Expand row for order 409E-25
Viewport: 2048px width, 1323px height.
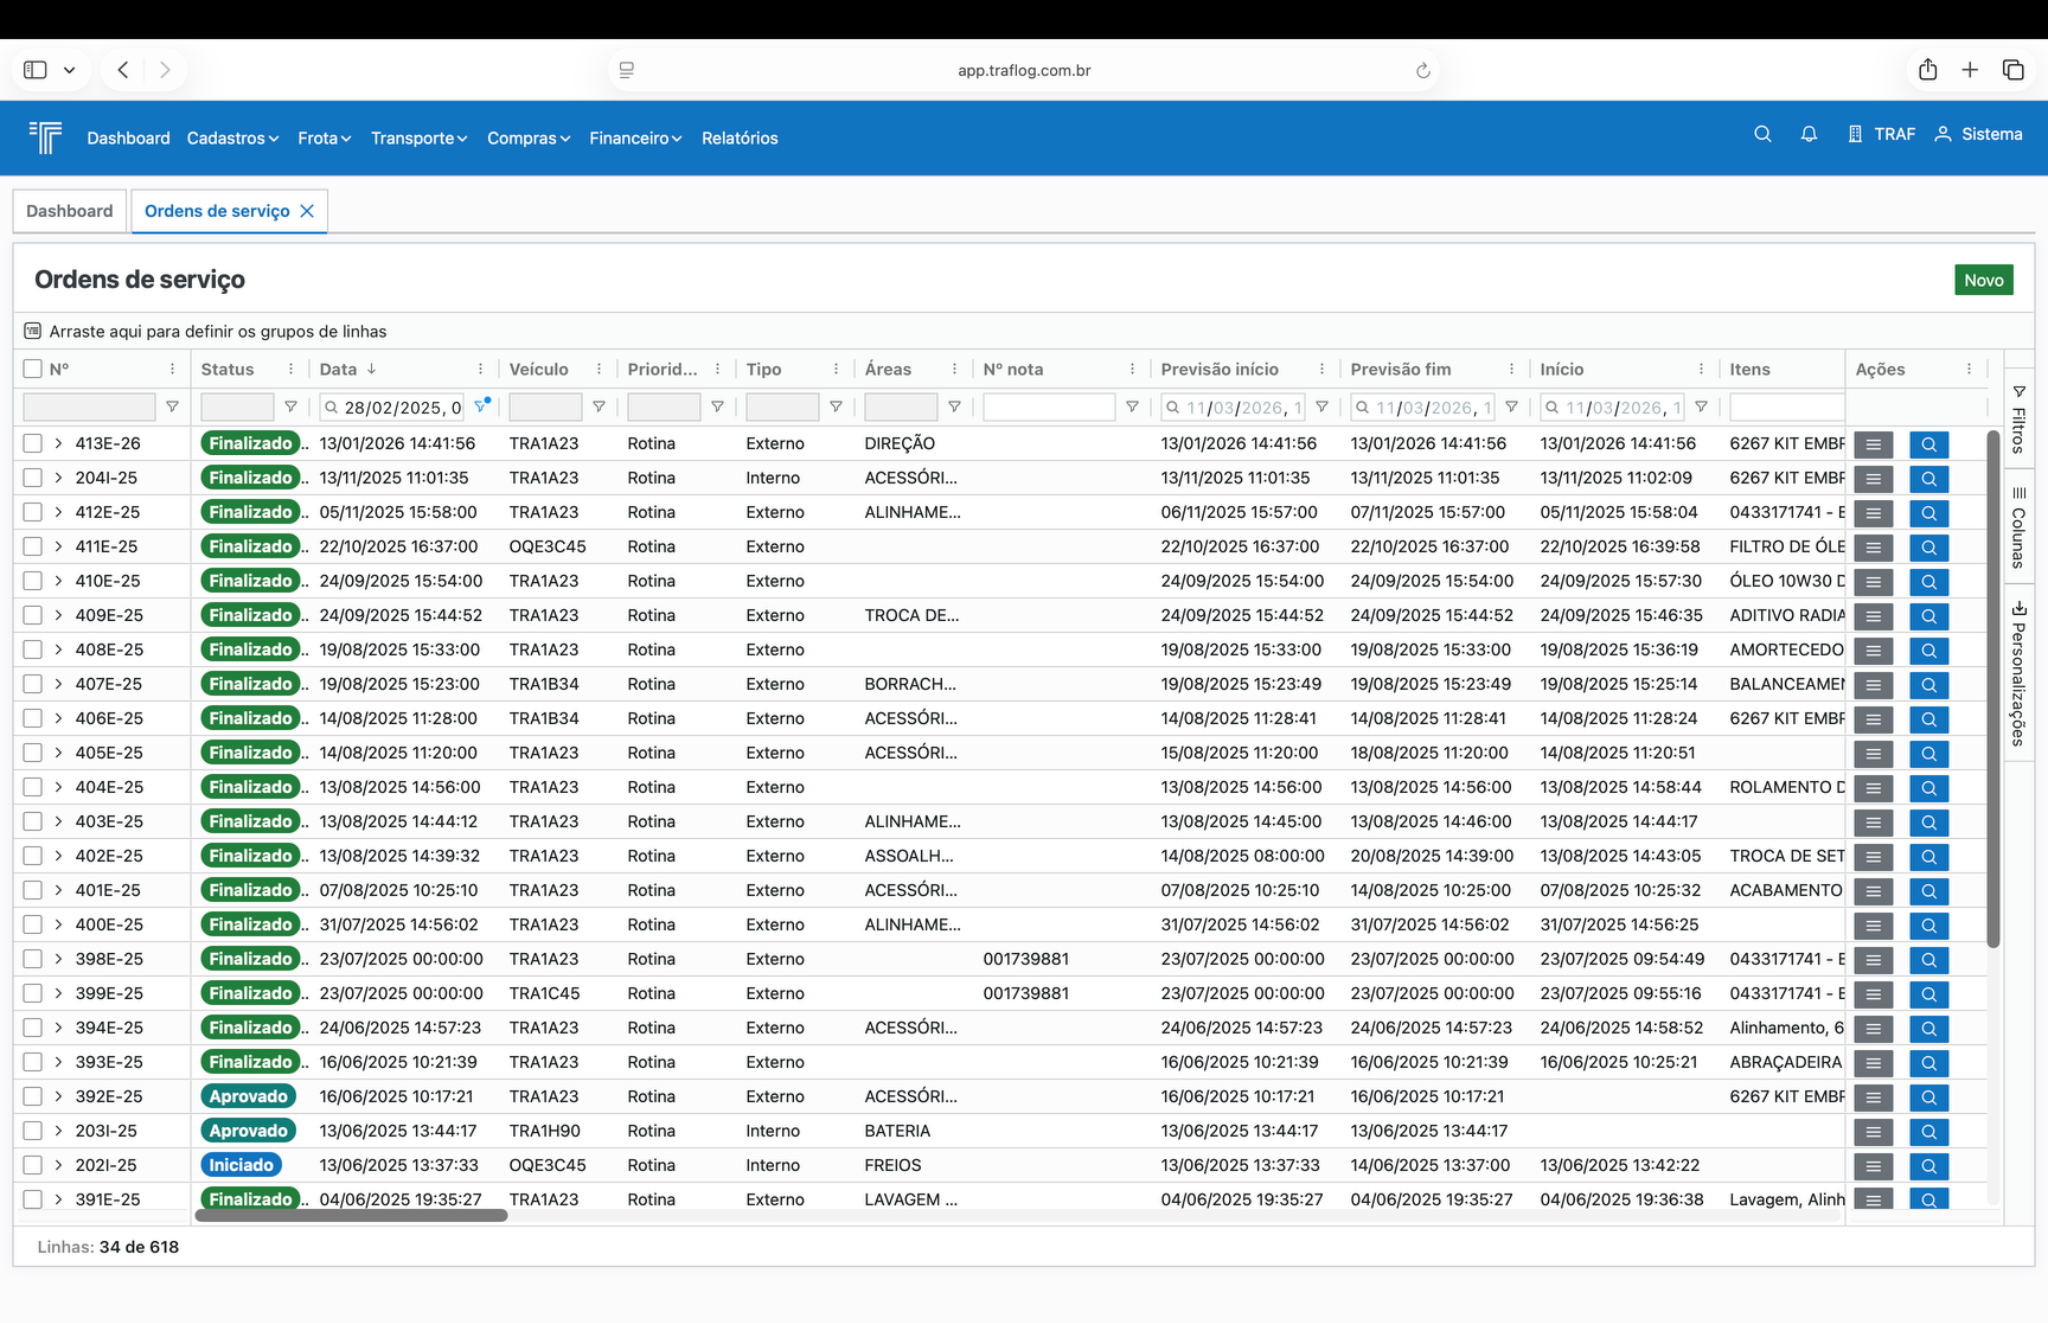point(58,615)
